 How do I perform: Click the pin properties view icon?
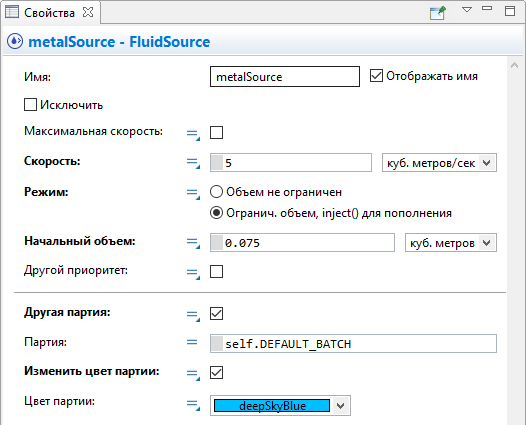tap(438, 13)
